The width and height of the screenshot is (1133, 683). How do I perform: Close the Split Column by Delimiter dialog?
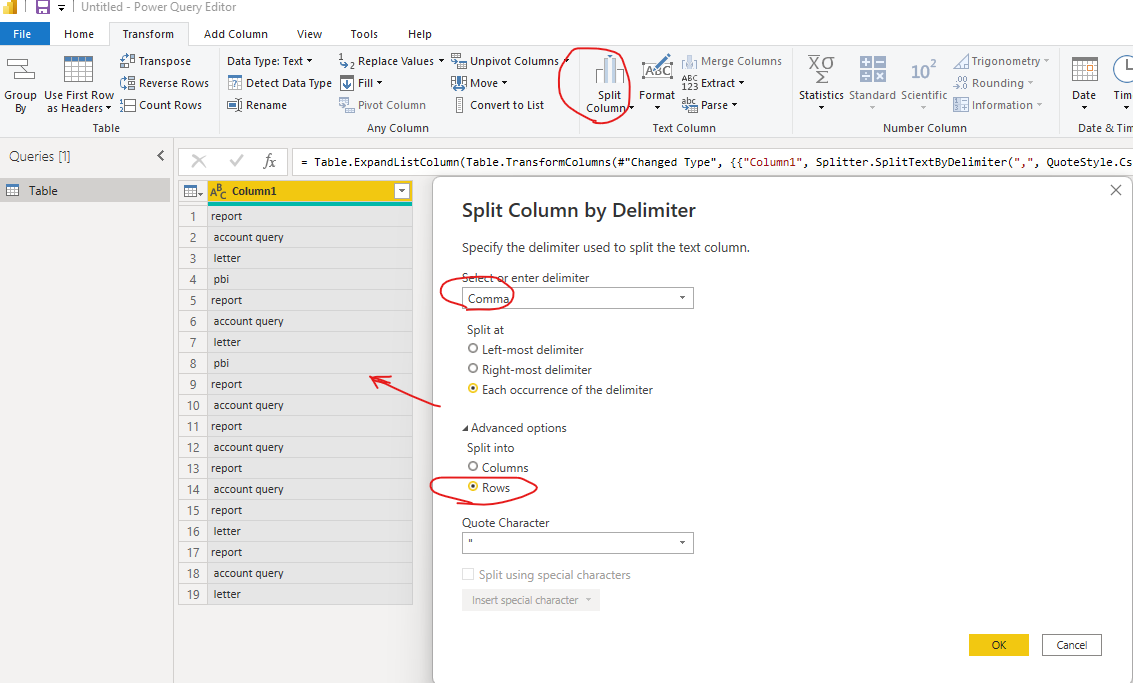click(x=1116, y=190)
